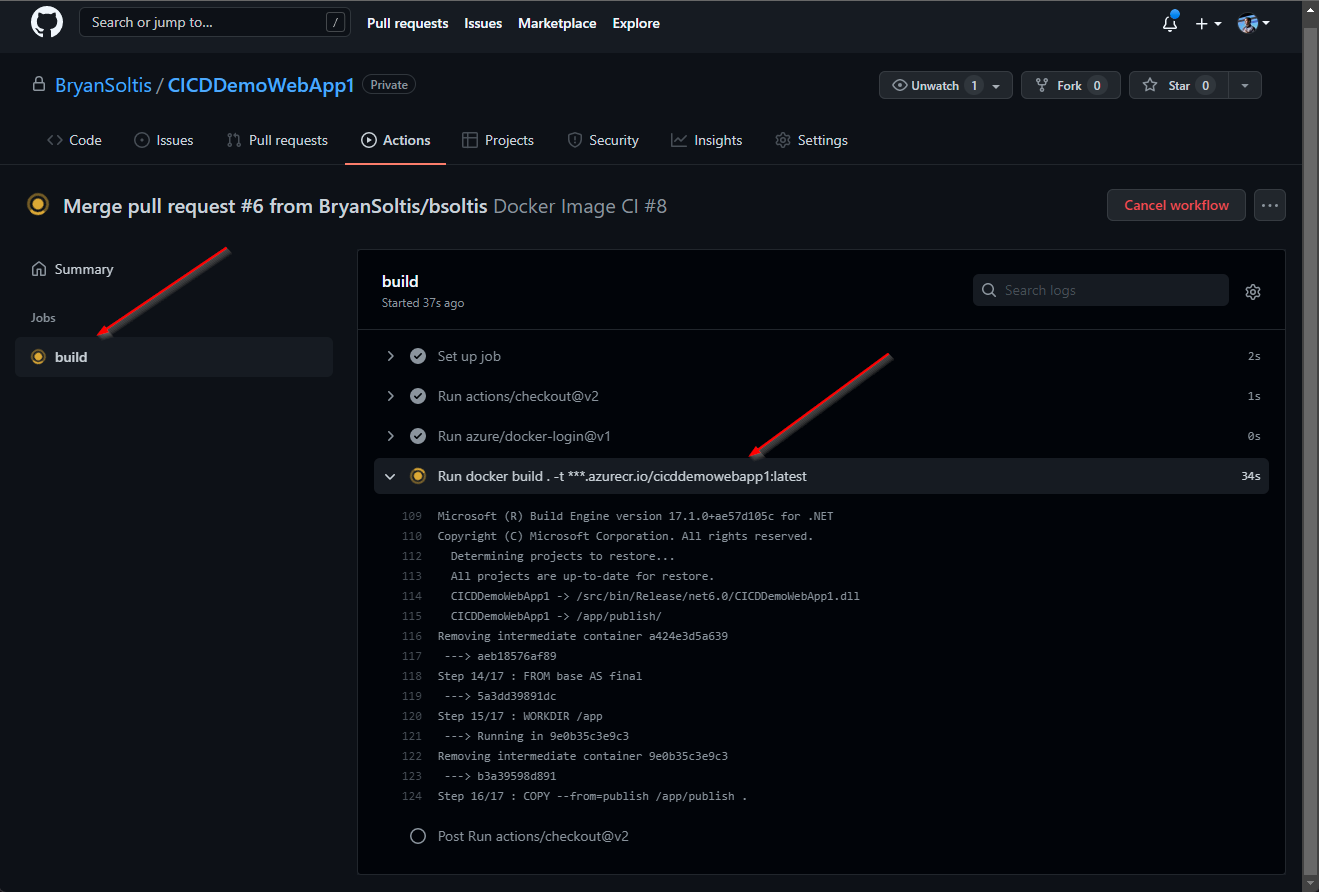Click the GitHub logo icon
The height and width of the screenshot is (892, 1319).
47,22
